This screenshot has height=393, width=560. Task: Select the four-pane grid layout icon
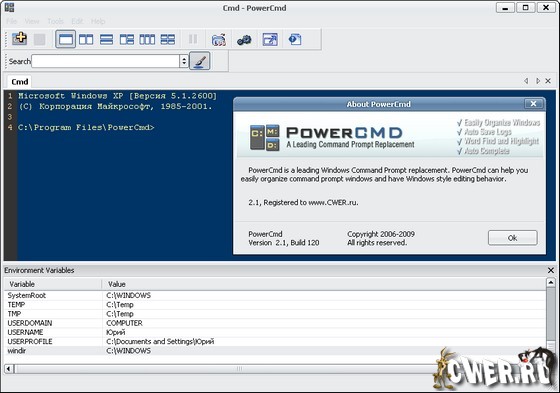click(x=168, y=39)
